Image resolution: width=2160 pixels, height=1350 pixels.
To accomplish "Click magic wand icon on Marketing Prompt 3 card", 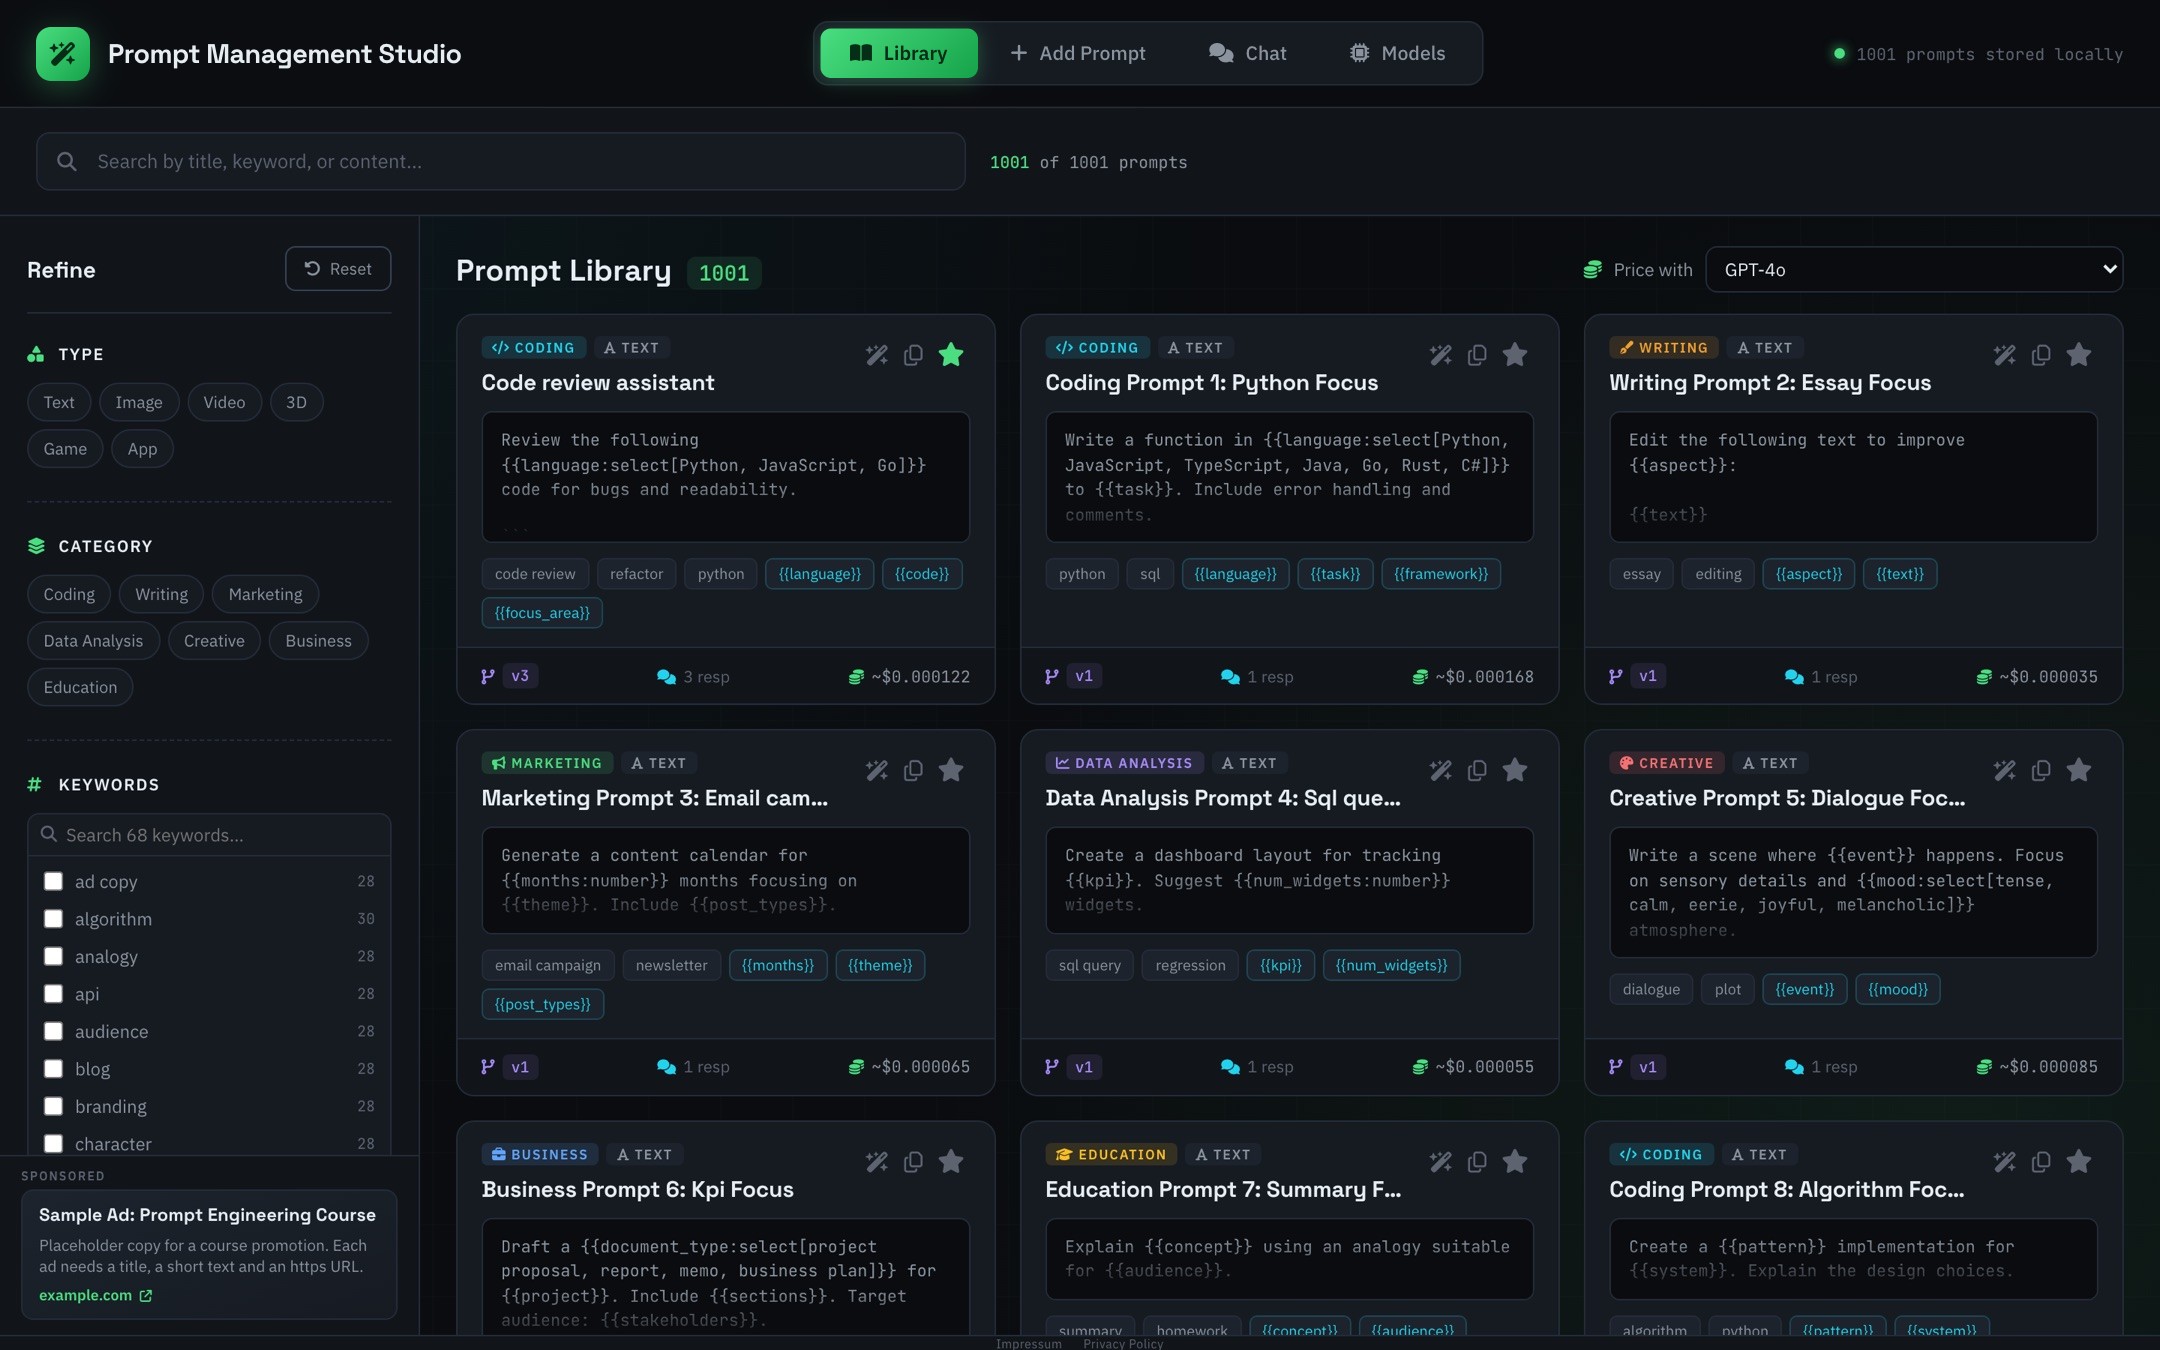I will [877, 770].
